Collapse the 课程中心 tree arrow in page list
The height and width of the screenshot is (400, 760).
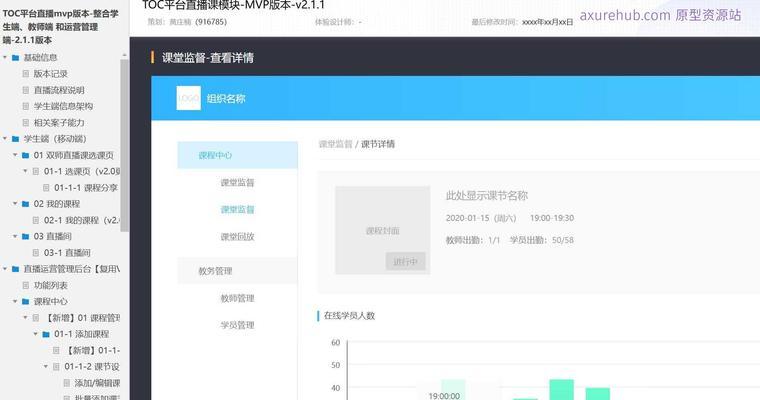click(16, 302)
